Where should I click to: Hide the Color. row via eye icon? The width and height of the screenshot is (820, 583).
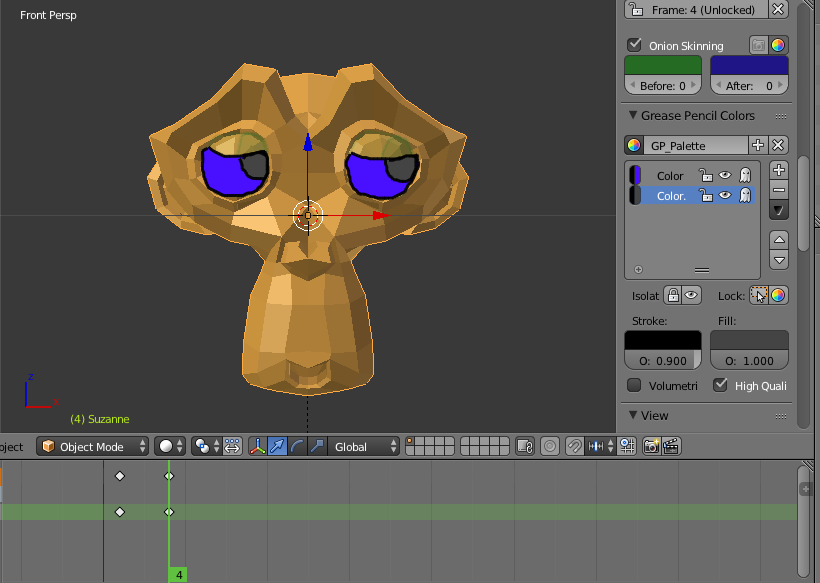click(725, 196)
